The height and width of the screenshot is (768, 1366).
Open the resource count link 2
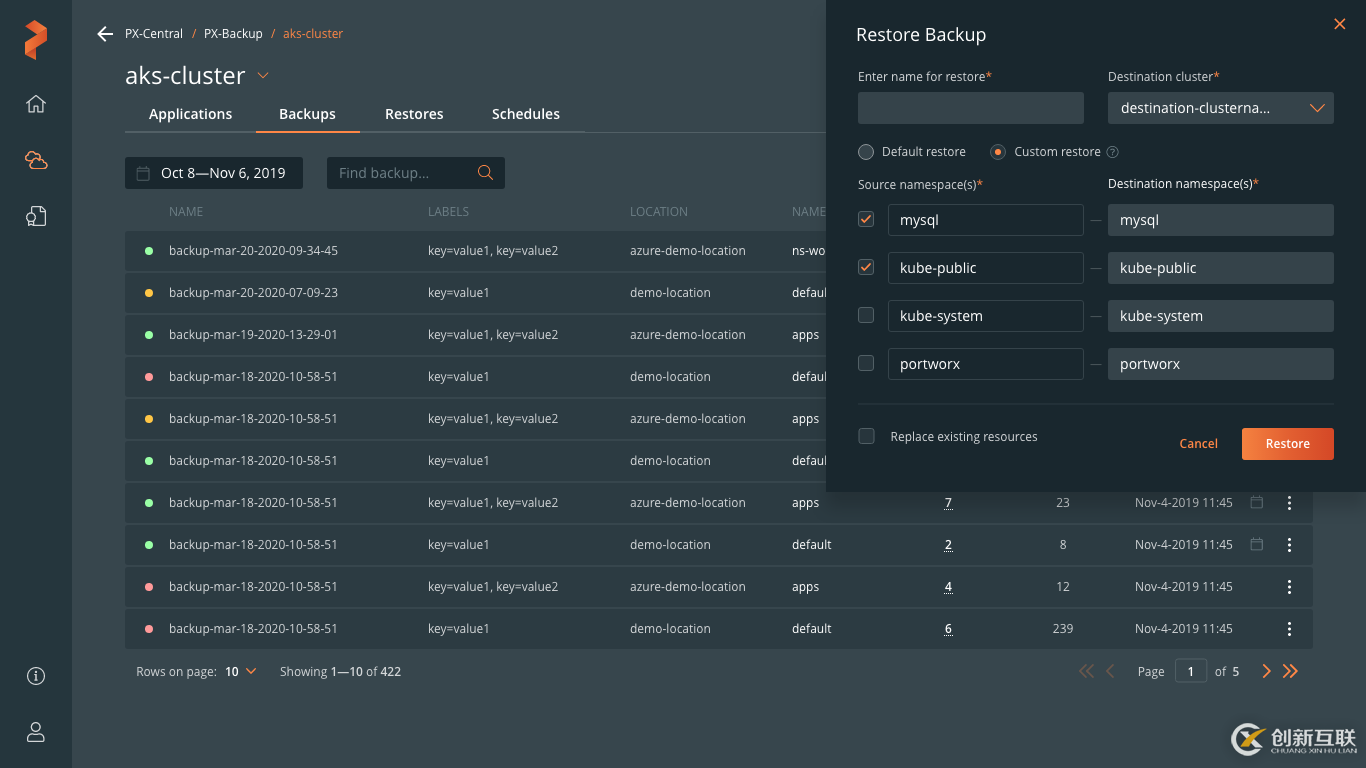click(x=948, y=545)
